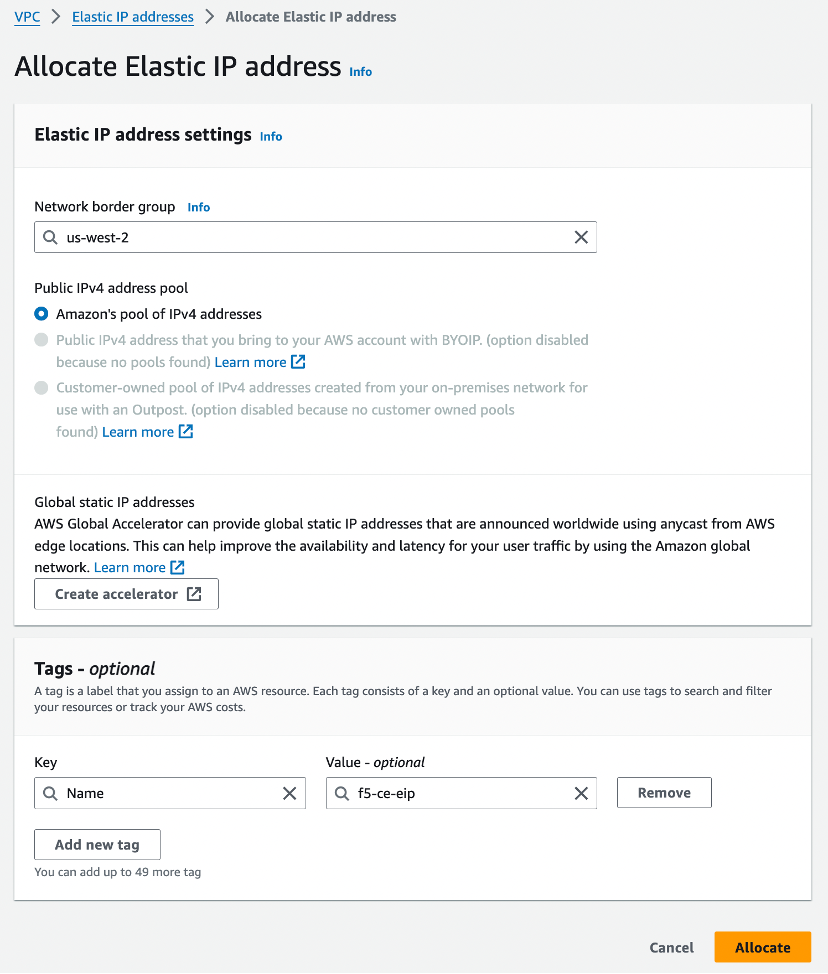
Task: Clear the Network border group field using the X icon
Action: (581, 237)
